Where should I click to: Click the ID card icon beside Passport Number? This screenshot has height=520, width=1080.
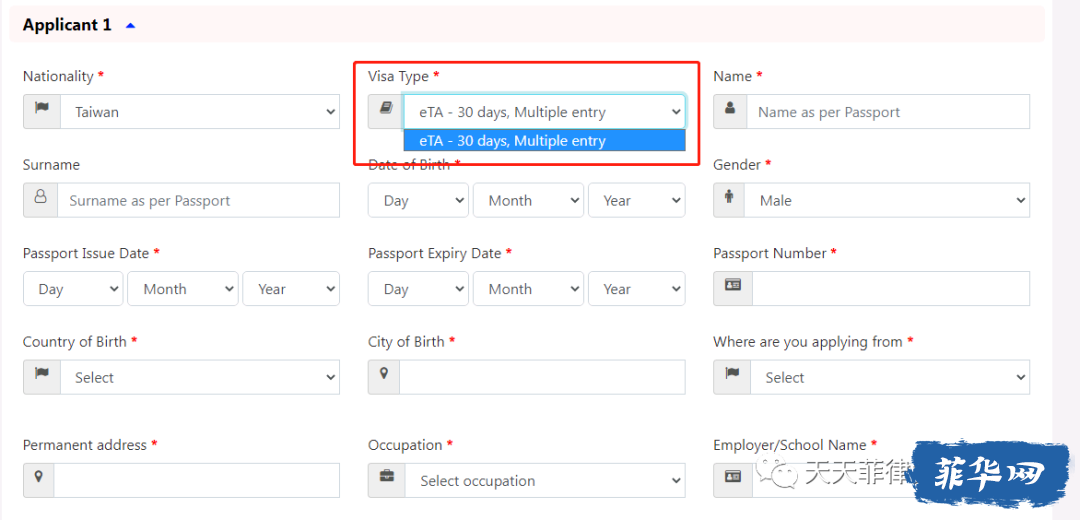click(x=733, y=284)
